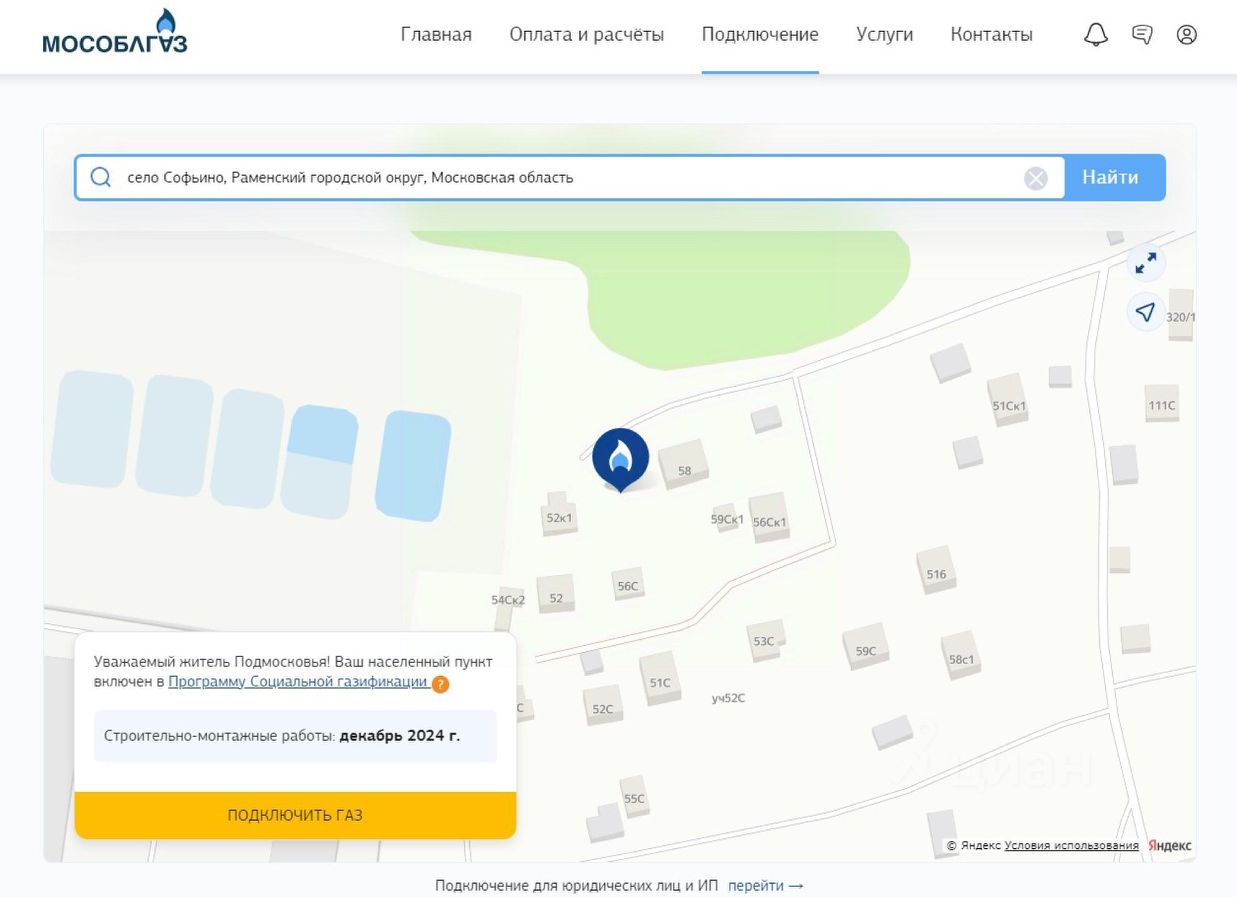
Task: Select building 59С on the map
Action: point(866,647)
